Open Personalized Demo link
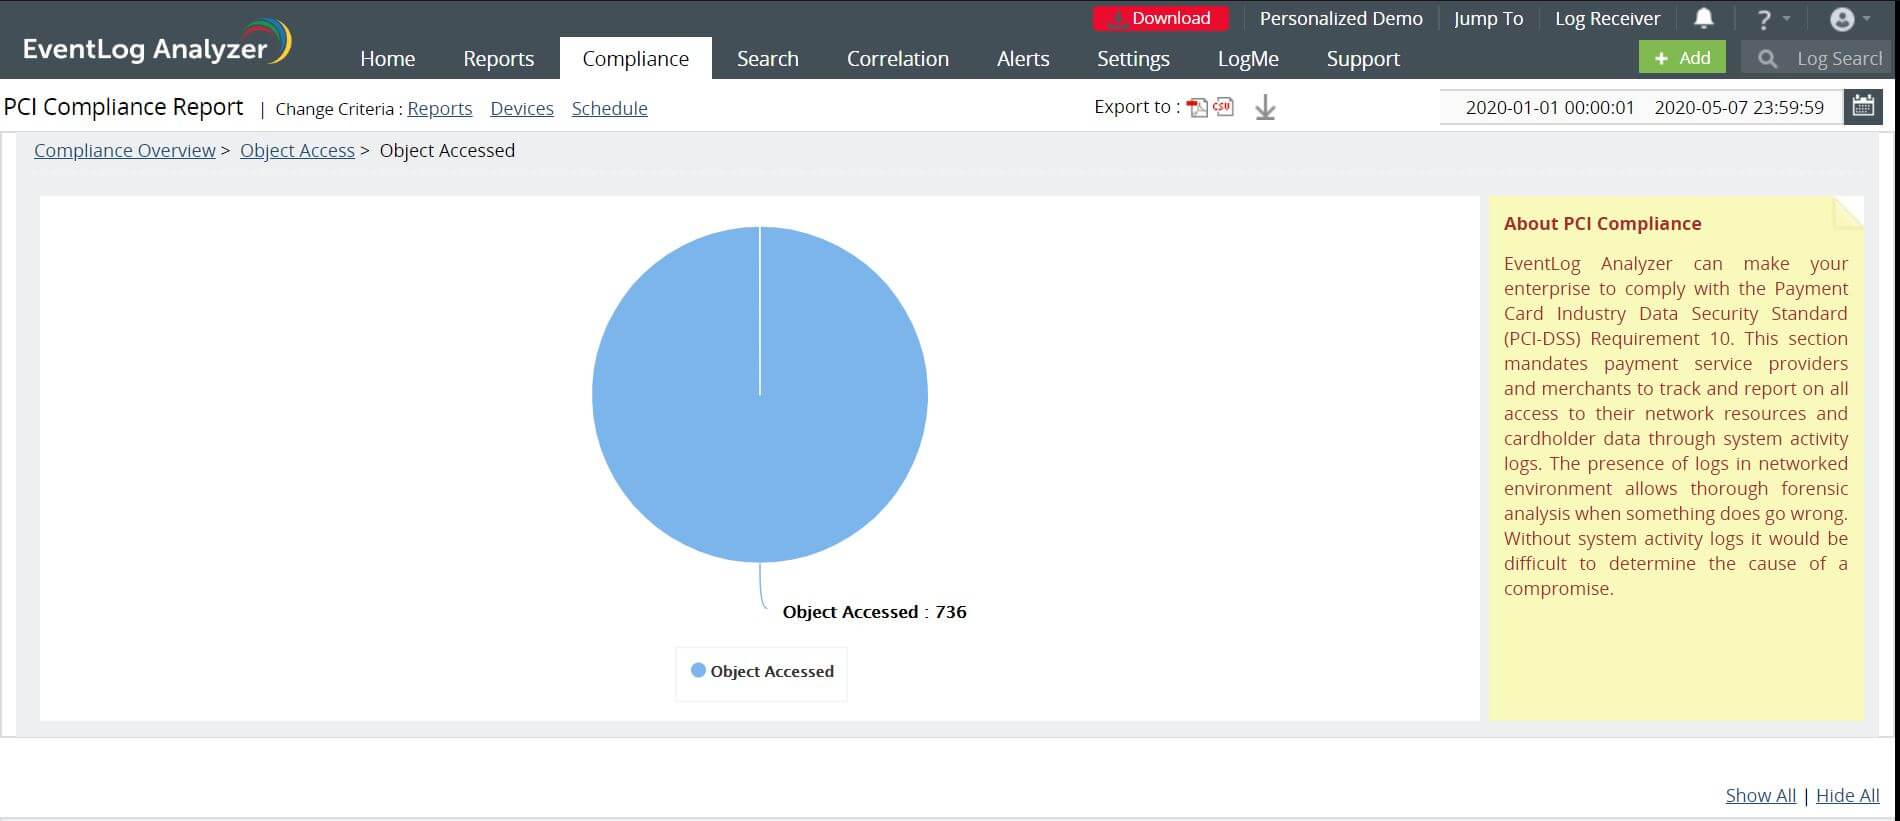The width and height of the screenshot is (1900, 821). [1341, 18]
